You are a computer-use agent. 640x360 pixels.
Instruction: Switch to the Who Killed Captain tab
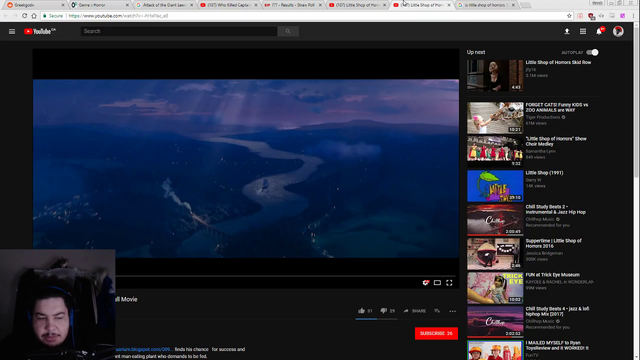point(228,5)
